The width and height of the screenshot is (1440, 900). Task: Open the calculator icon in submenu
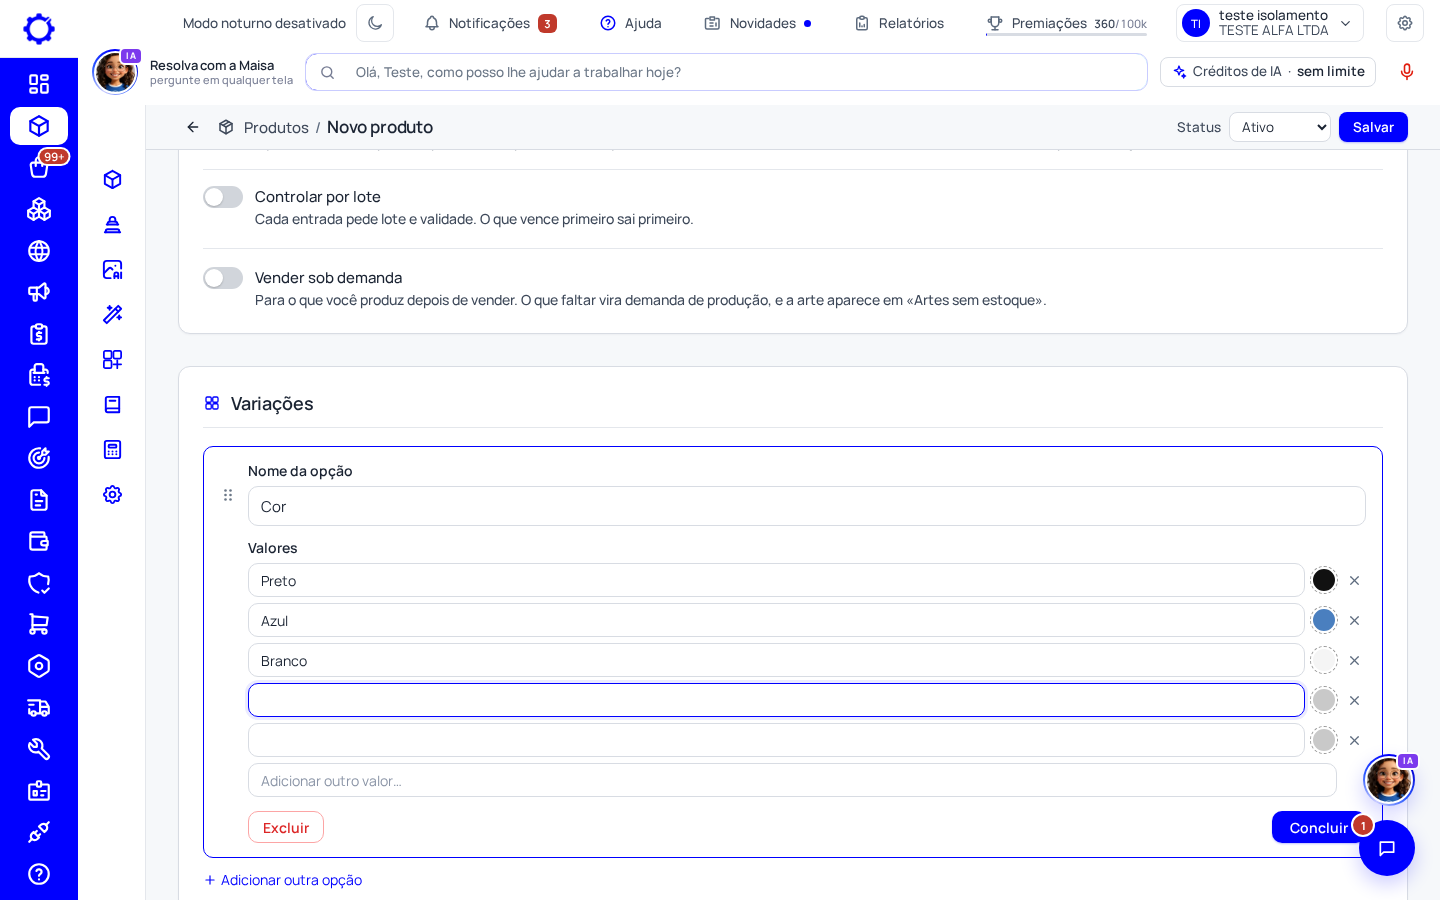pos(113,449)
